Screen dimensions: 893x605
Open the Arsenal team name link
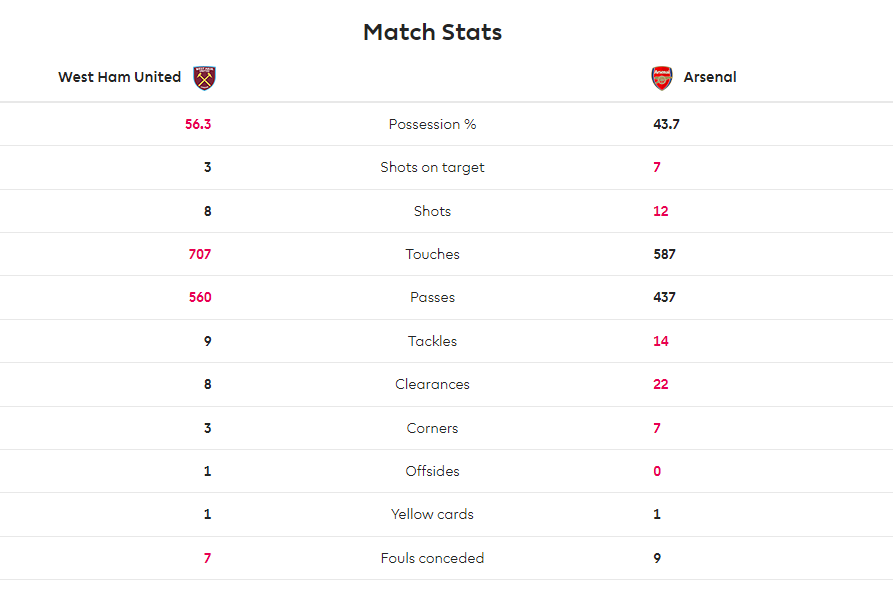coord(710,77)
